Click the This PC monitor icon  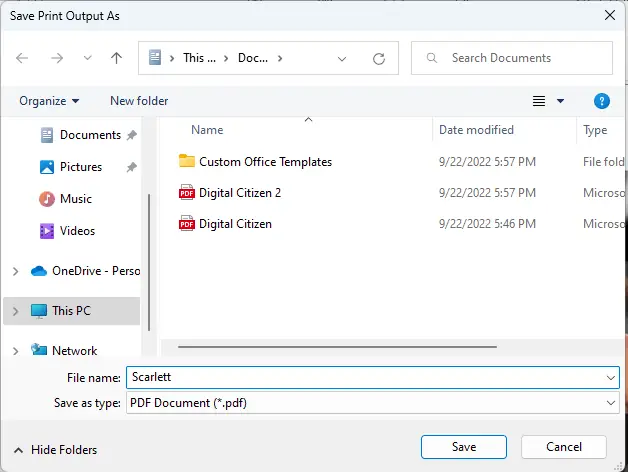tap(39, 311)
